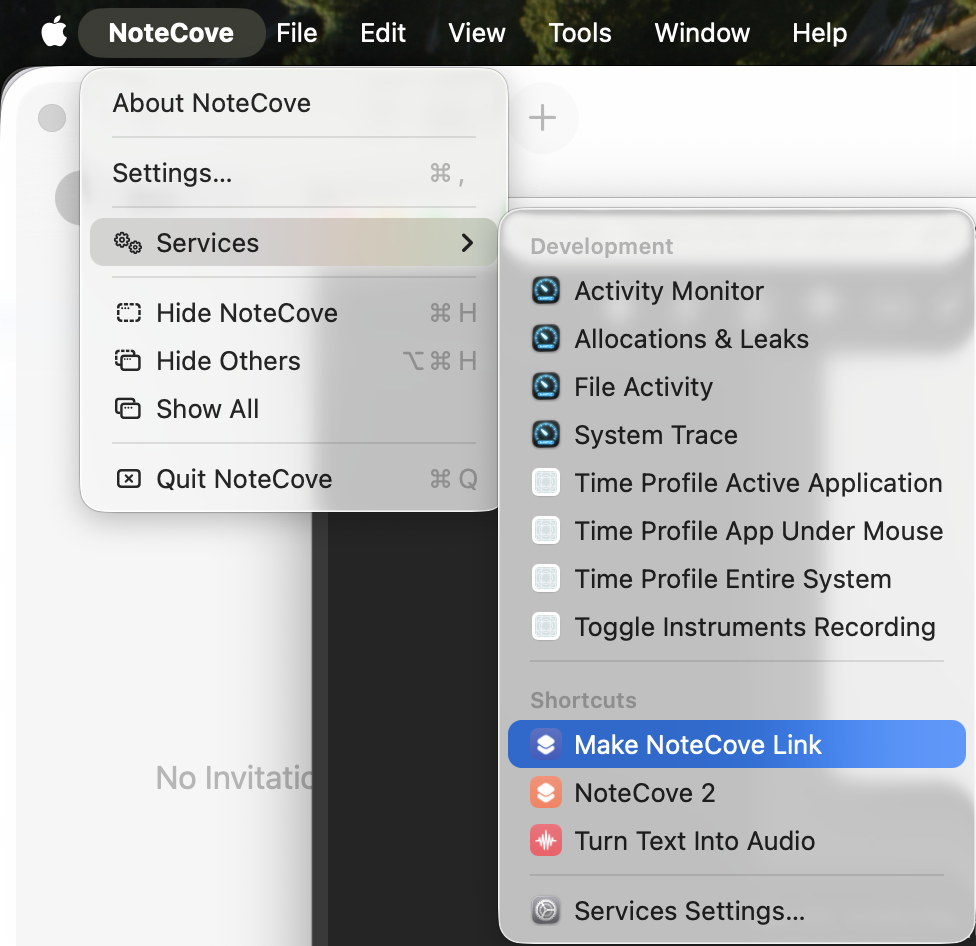Select the System Trace service
This screenshot has height=946, width=976.
[737, 434]
